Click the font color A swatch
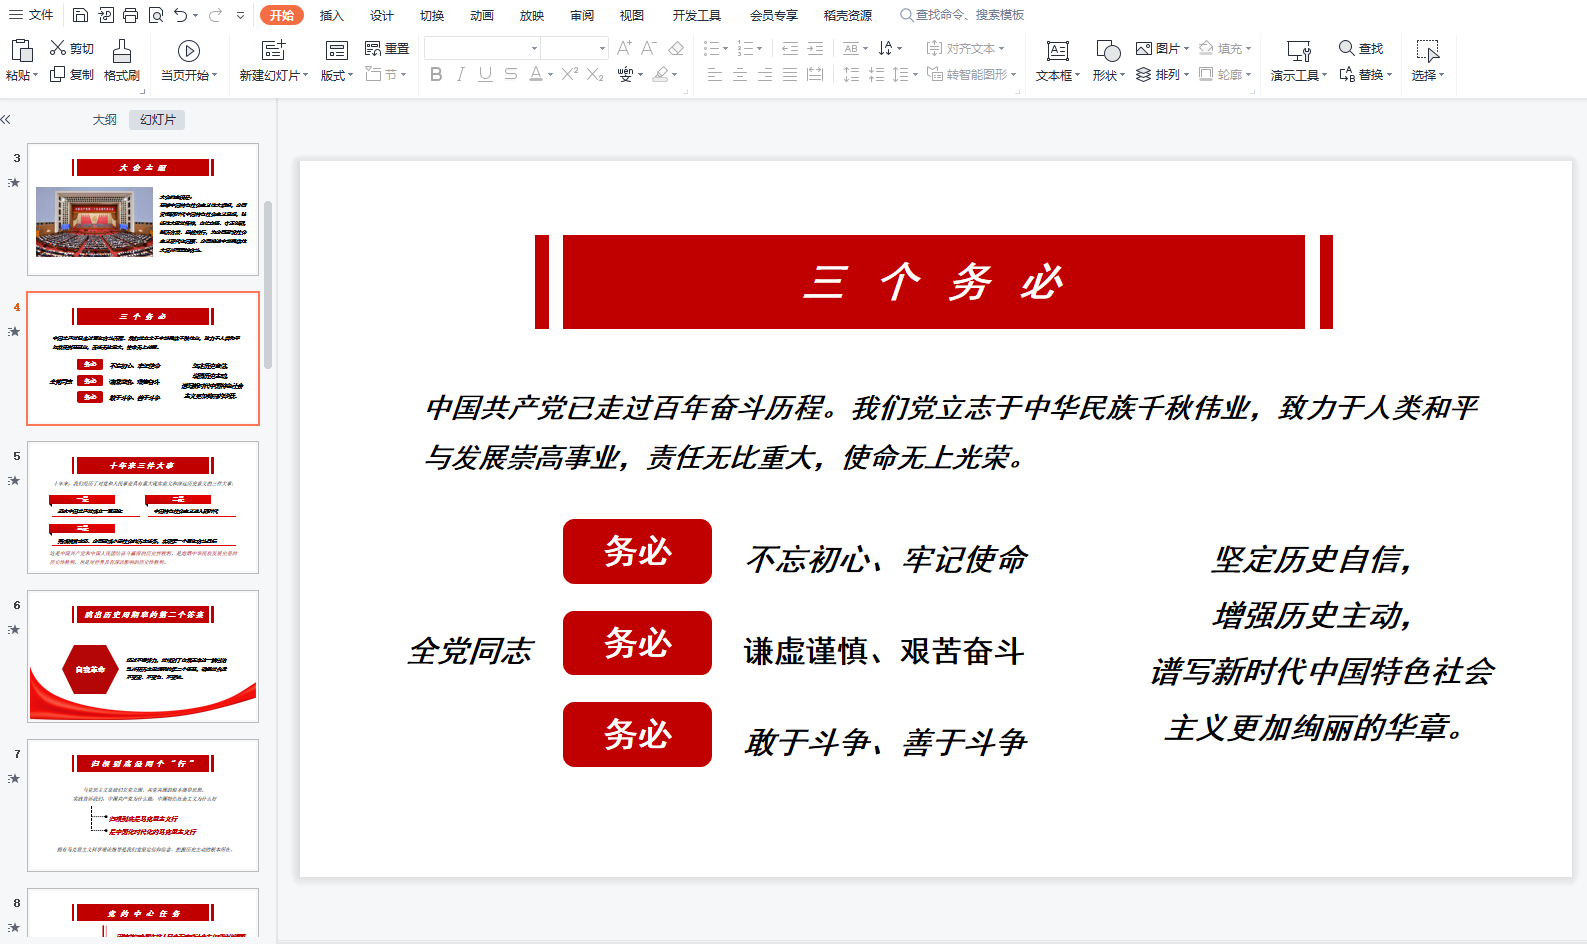This screenshot has width=1587, height=944. pyautogui.click(x=536, y=74)
